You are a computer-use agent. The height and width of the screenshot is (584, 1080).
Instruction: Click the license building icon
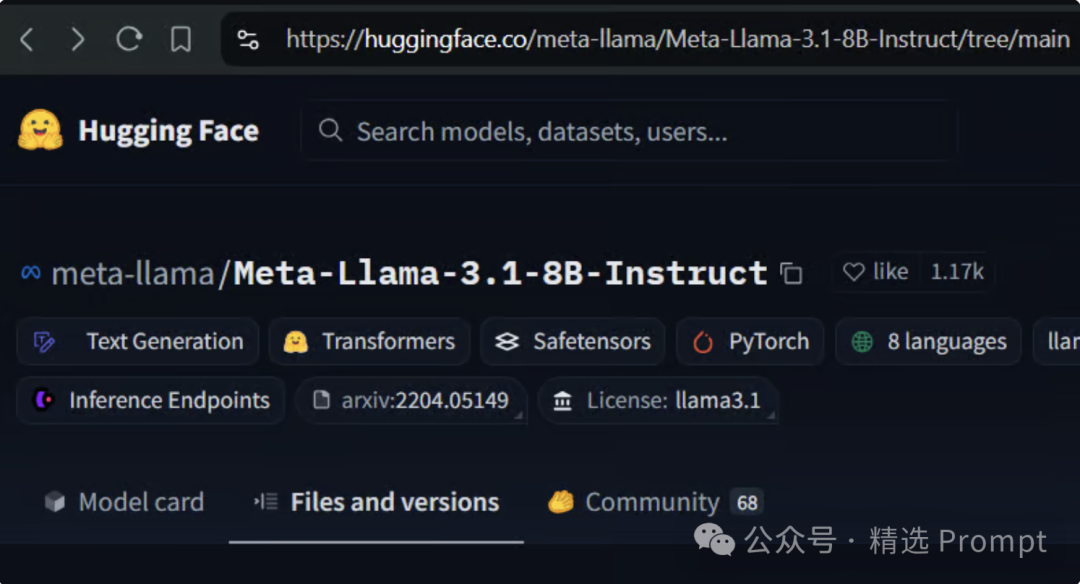[563, 400]
